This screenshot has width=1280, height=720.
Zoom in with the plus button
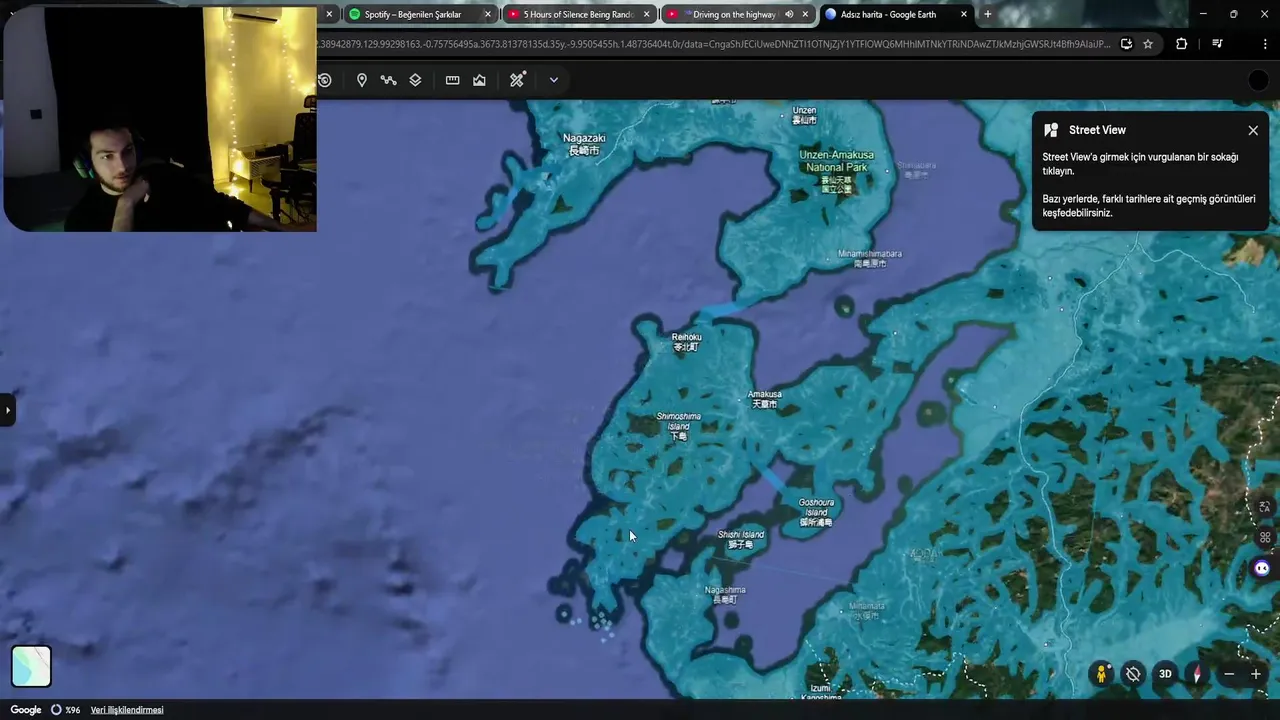tap(1256, 674)
